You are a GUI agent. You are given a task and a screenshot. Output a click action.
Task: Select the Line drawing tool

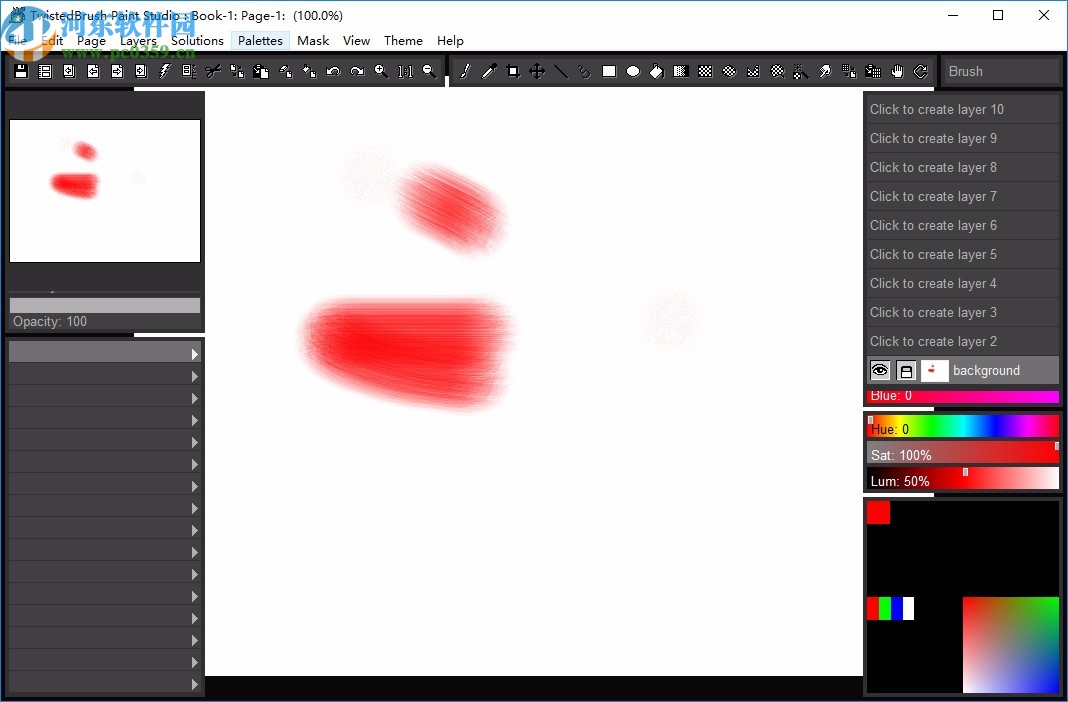click(561, 71)
